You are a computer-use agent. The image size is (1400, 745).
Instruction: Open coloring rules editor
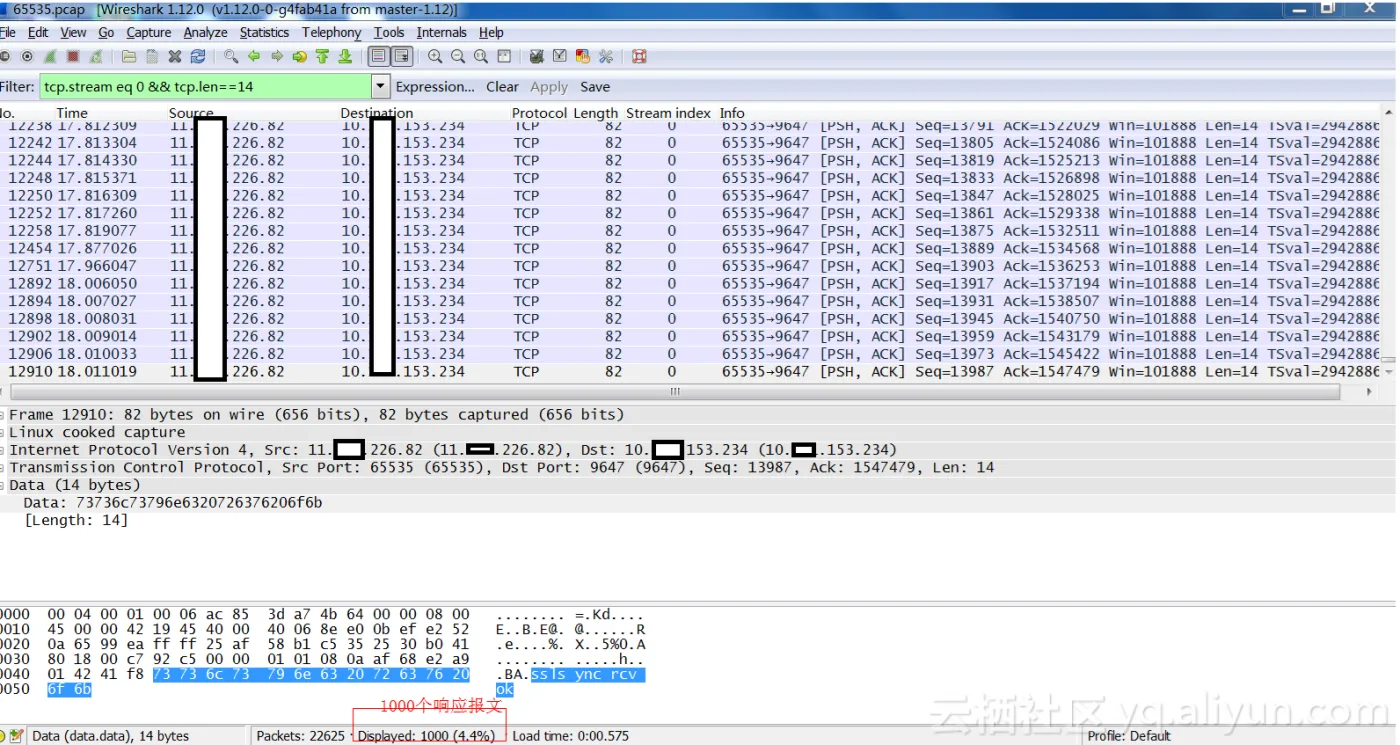point(582,57)
